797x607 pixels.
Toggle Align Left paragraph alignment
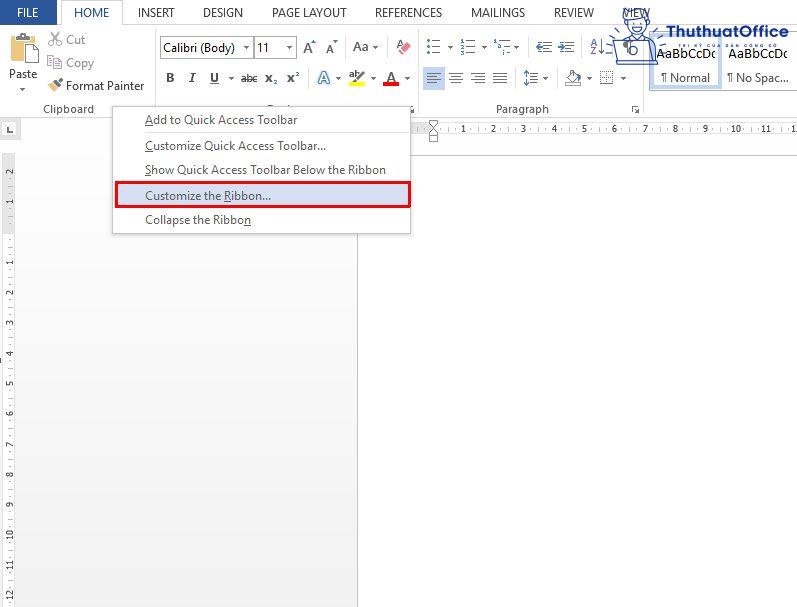pos(434,78)
